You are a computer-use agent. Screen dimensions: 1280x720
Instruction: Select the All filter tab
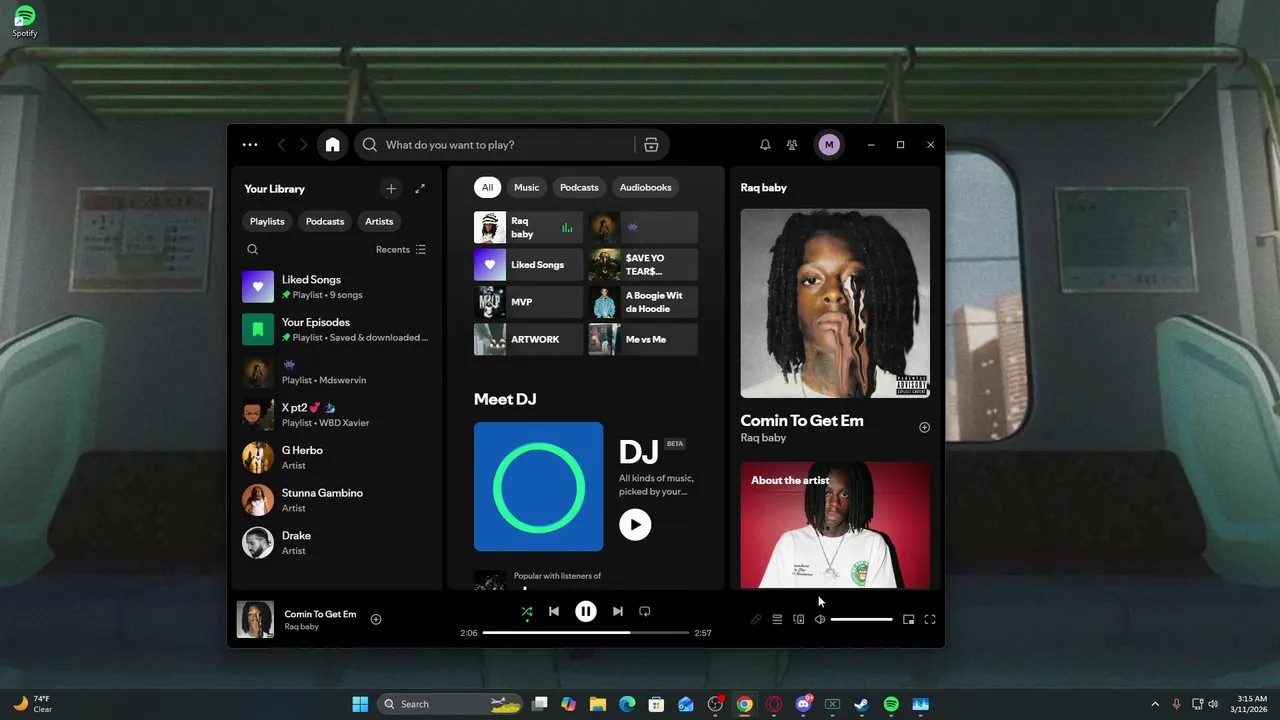[x=487, y=187]
